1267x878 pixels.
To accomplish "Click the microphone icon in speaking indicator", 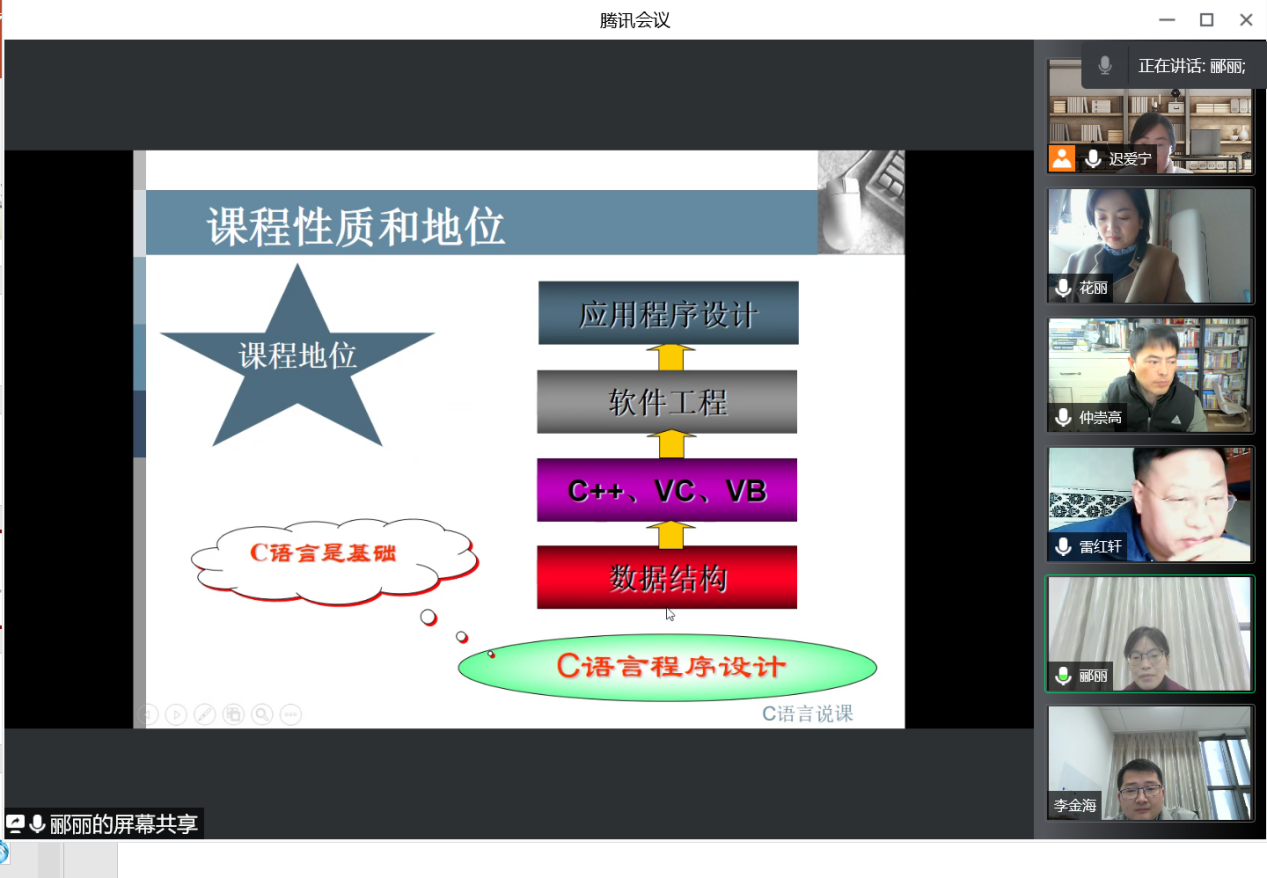I will click(x=1105, y=66).
